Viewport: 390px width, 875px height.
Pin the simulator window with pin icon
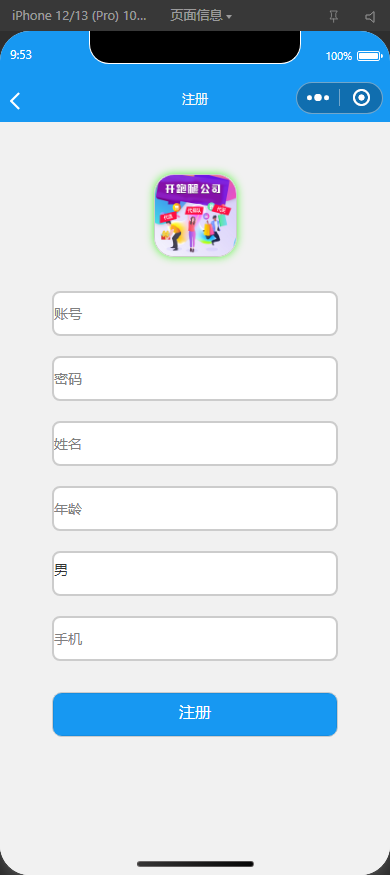tap(334, 16)
